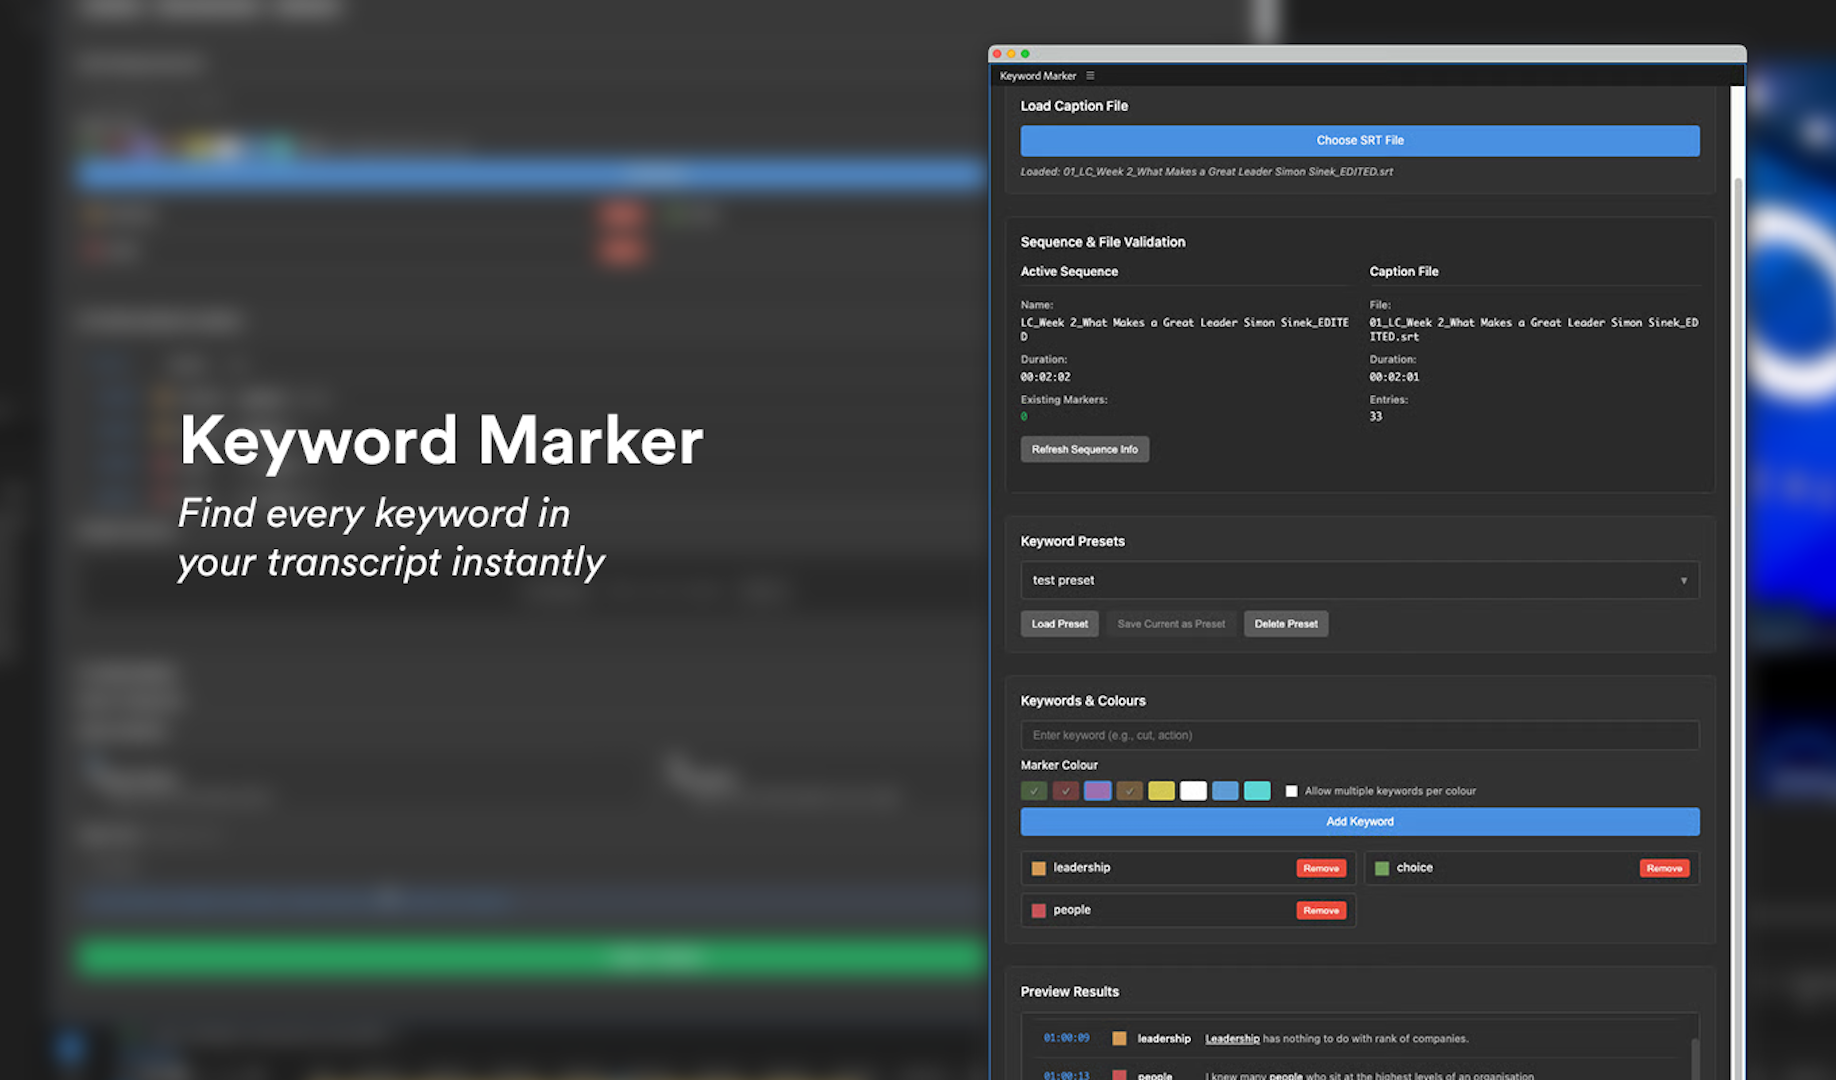Click the red colour chip beside people keyword
The width and height of the screenshot is (1836, 1080).
(1038, 910)
